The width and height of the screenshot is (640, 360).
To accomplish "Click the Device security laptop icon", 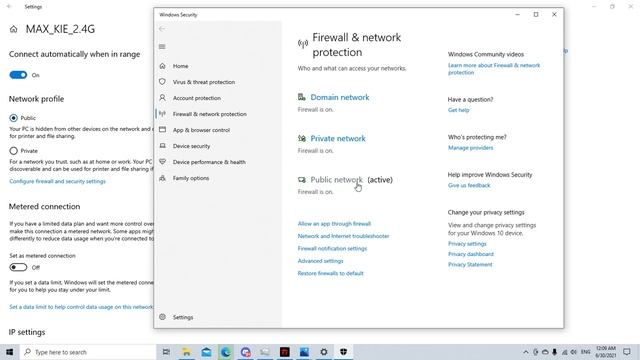I will tap(162, 146).
